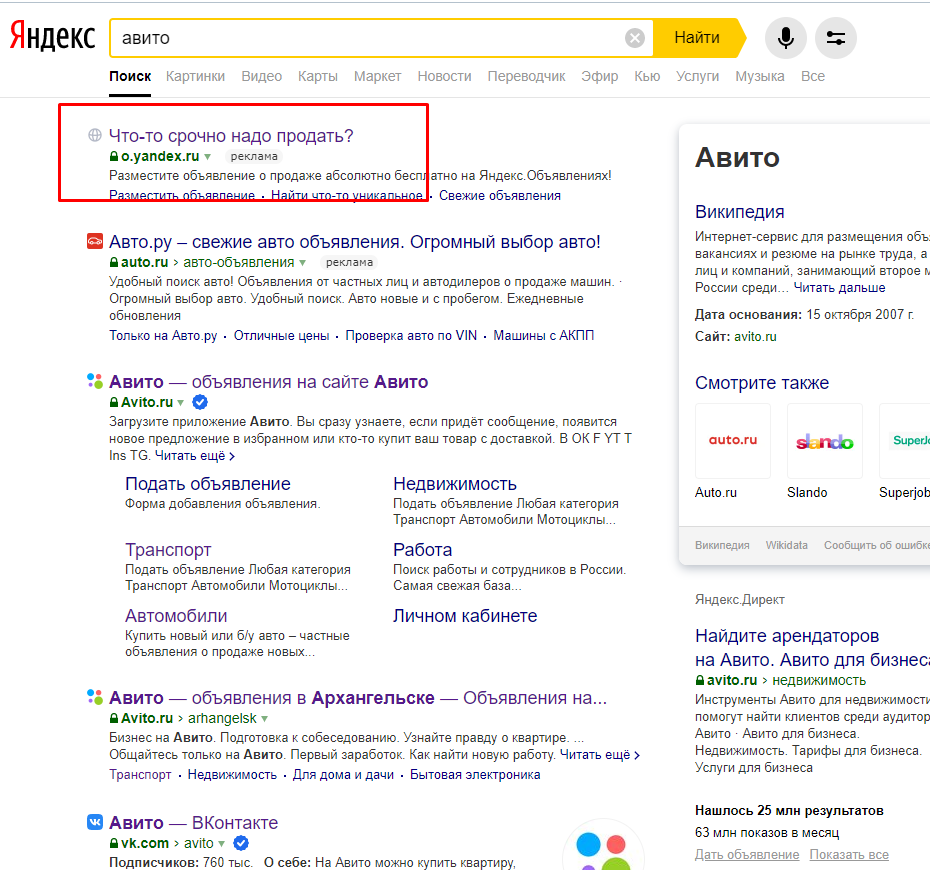Expand Читать ещё in the main Avito result snippet
The width and height of the screenshot is (930, 870).
pyautogui.click(x=195, y=455)
